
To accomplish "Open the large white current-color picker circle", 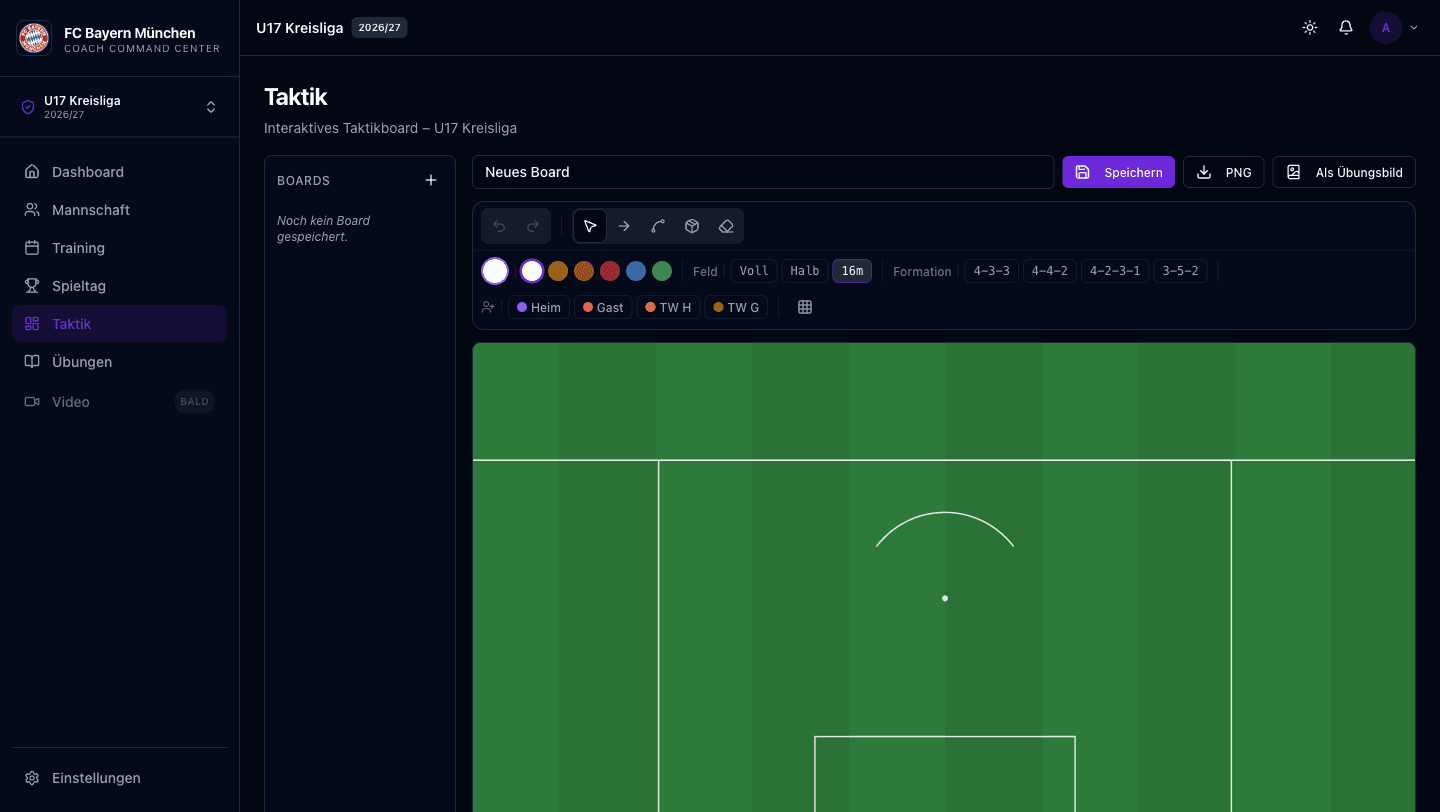I will tap(495, 271).
